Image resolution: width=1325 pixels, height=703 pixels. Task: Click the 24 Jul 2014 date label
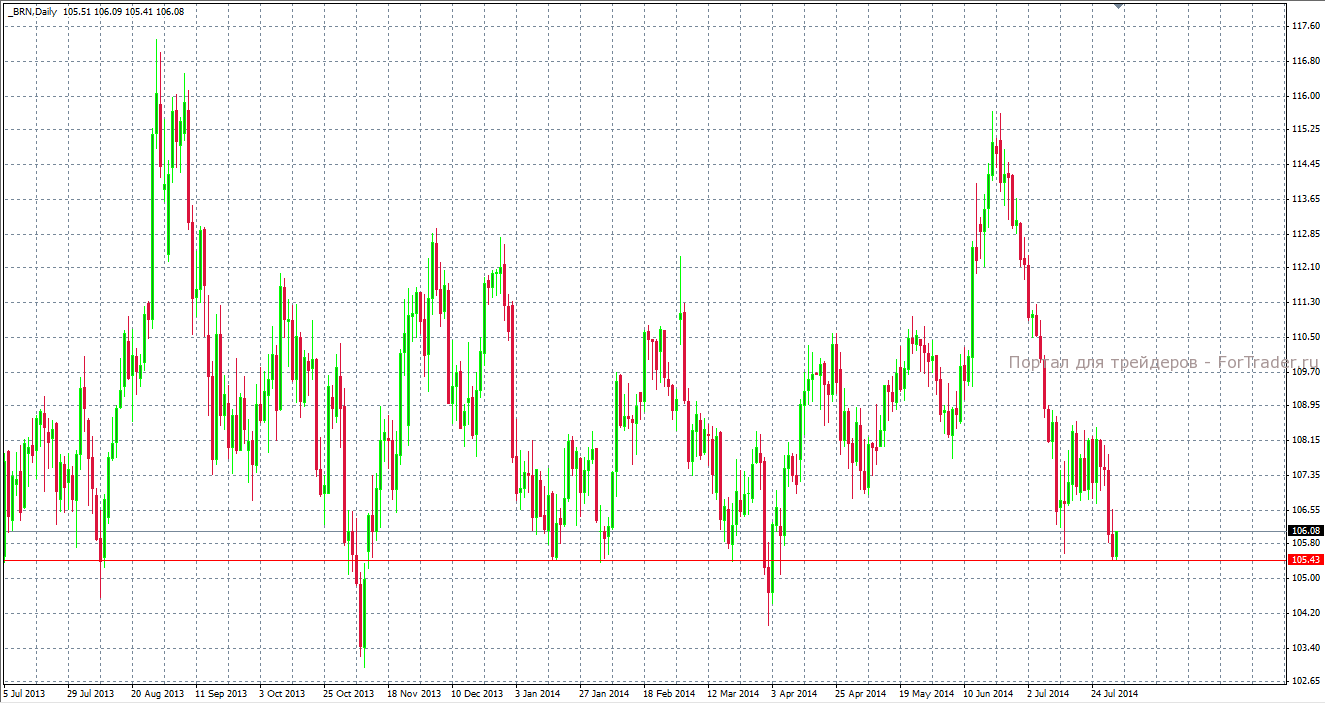tap(1115, 693)
